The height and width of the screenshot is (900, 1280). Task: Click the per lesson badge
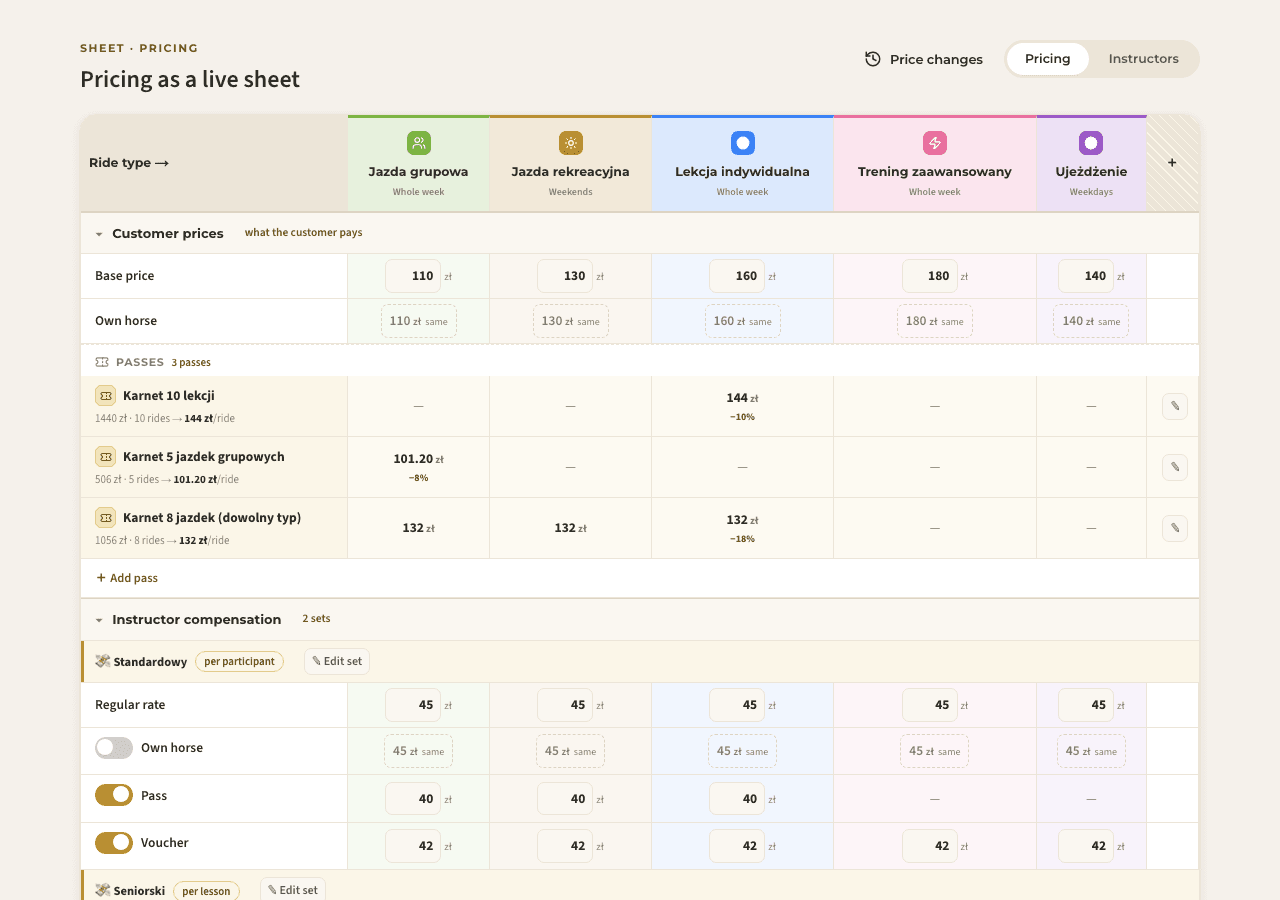[206, 891]
